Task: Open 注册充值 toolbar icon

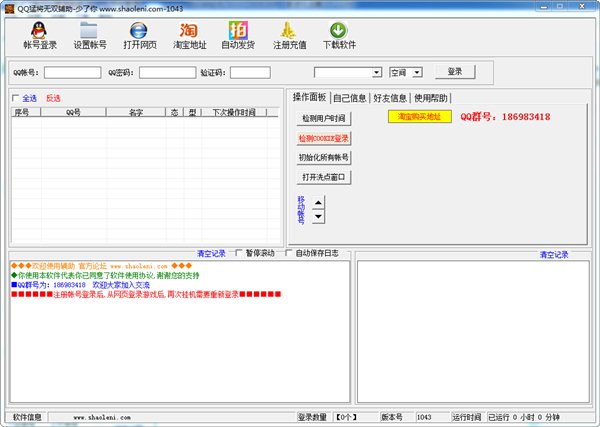Action: pyautogui.click(x=288, y=29)
